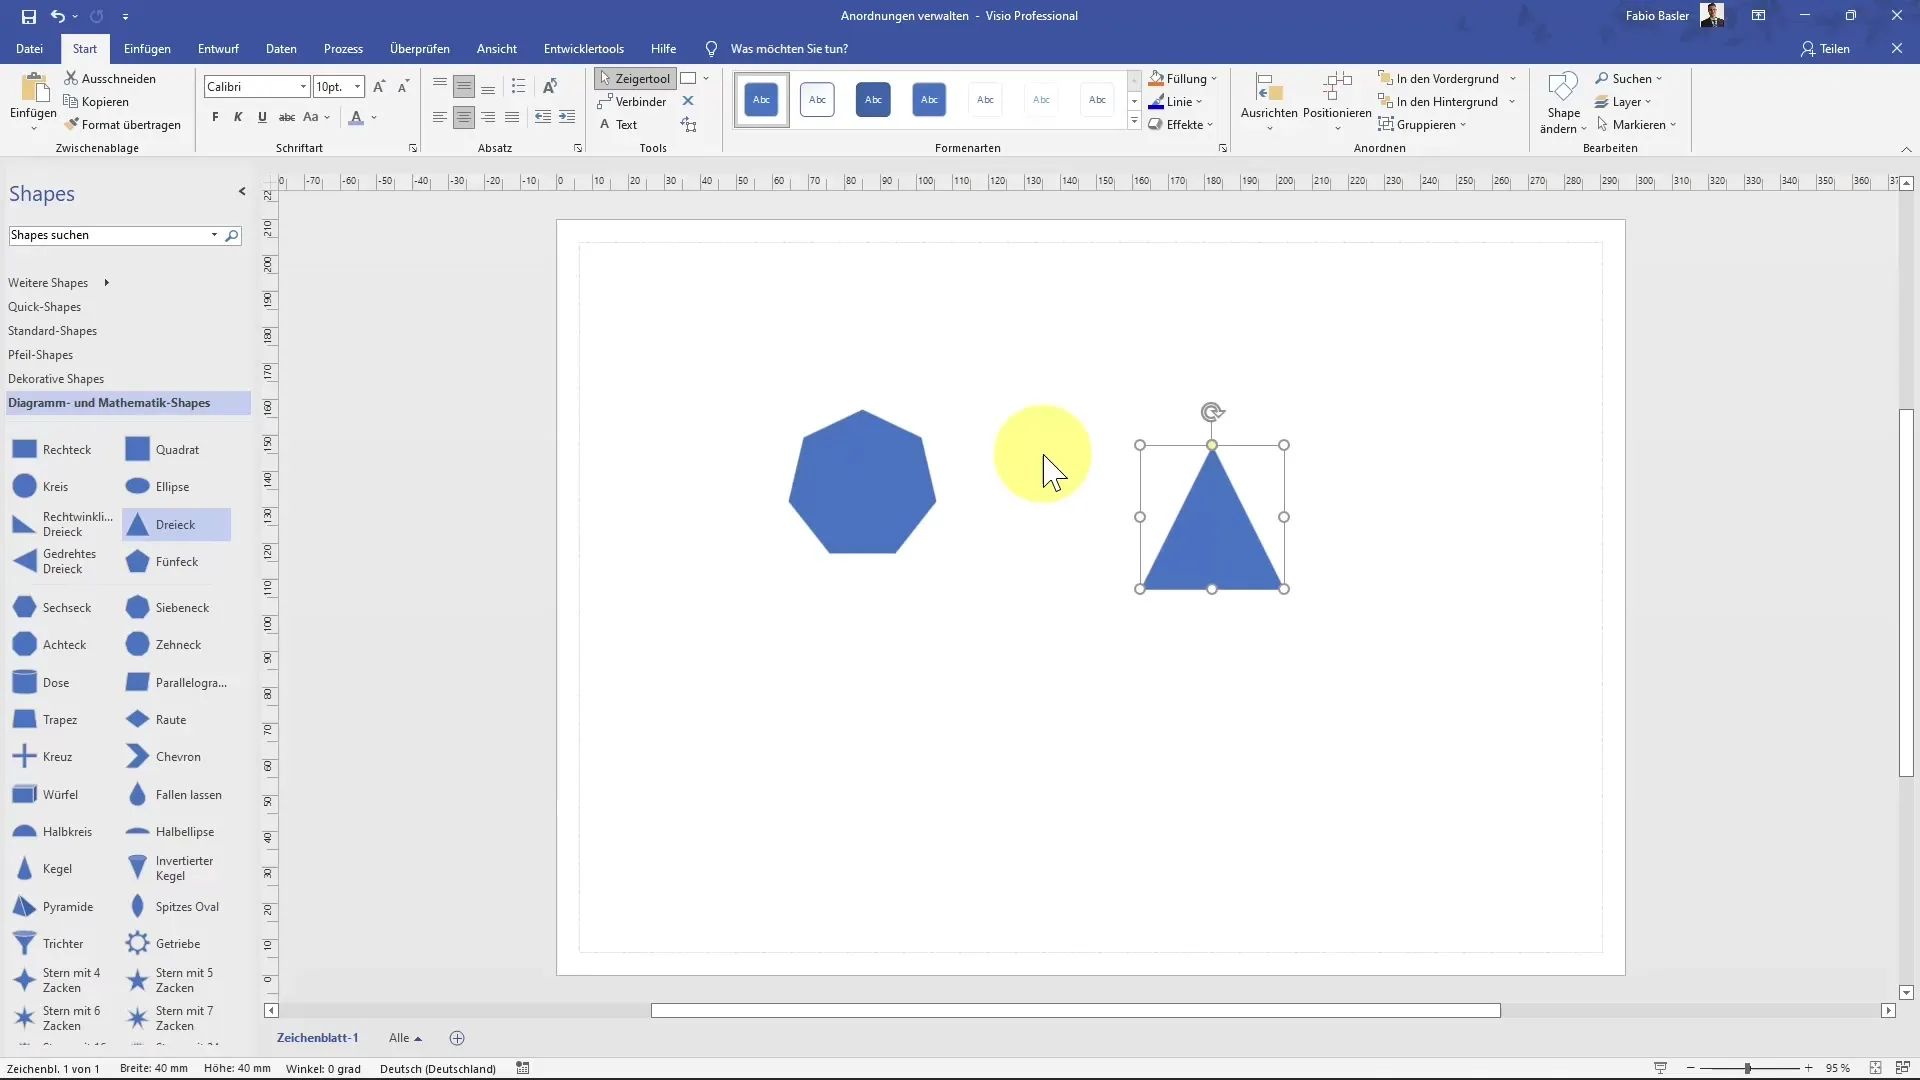1920x1080 pixels.
Task: Click increase indent icon
Action: (x=567, y=117)
